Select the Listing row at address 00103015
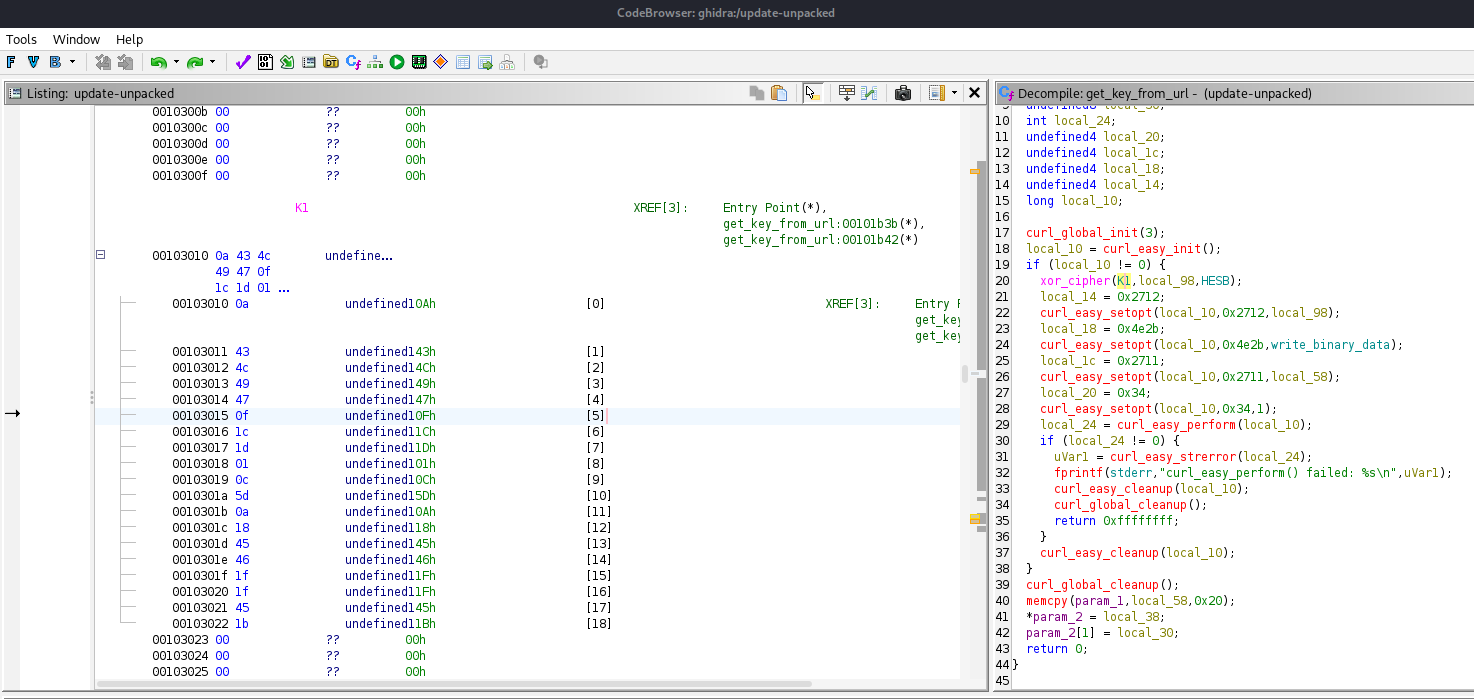 pos(527,416)
